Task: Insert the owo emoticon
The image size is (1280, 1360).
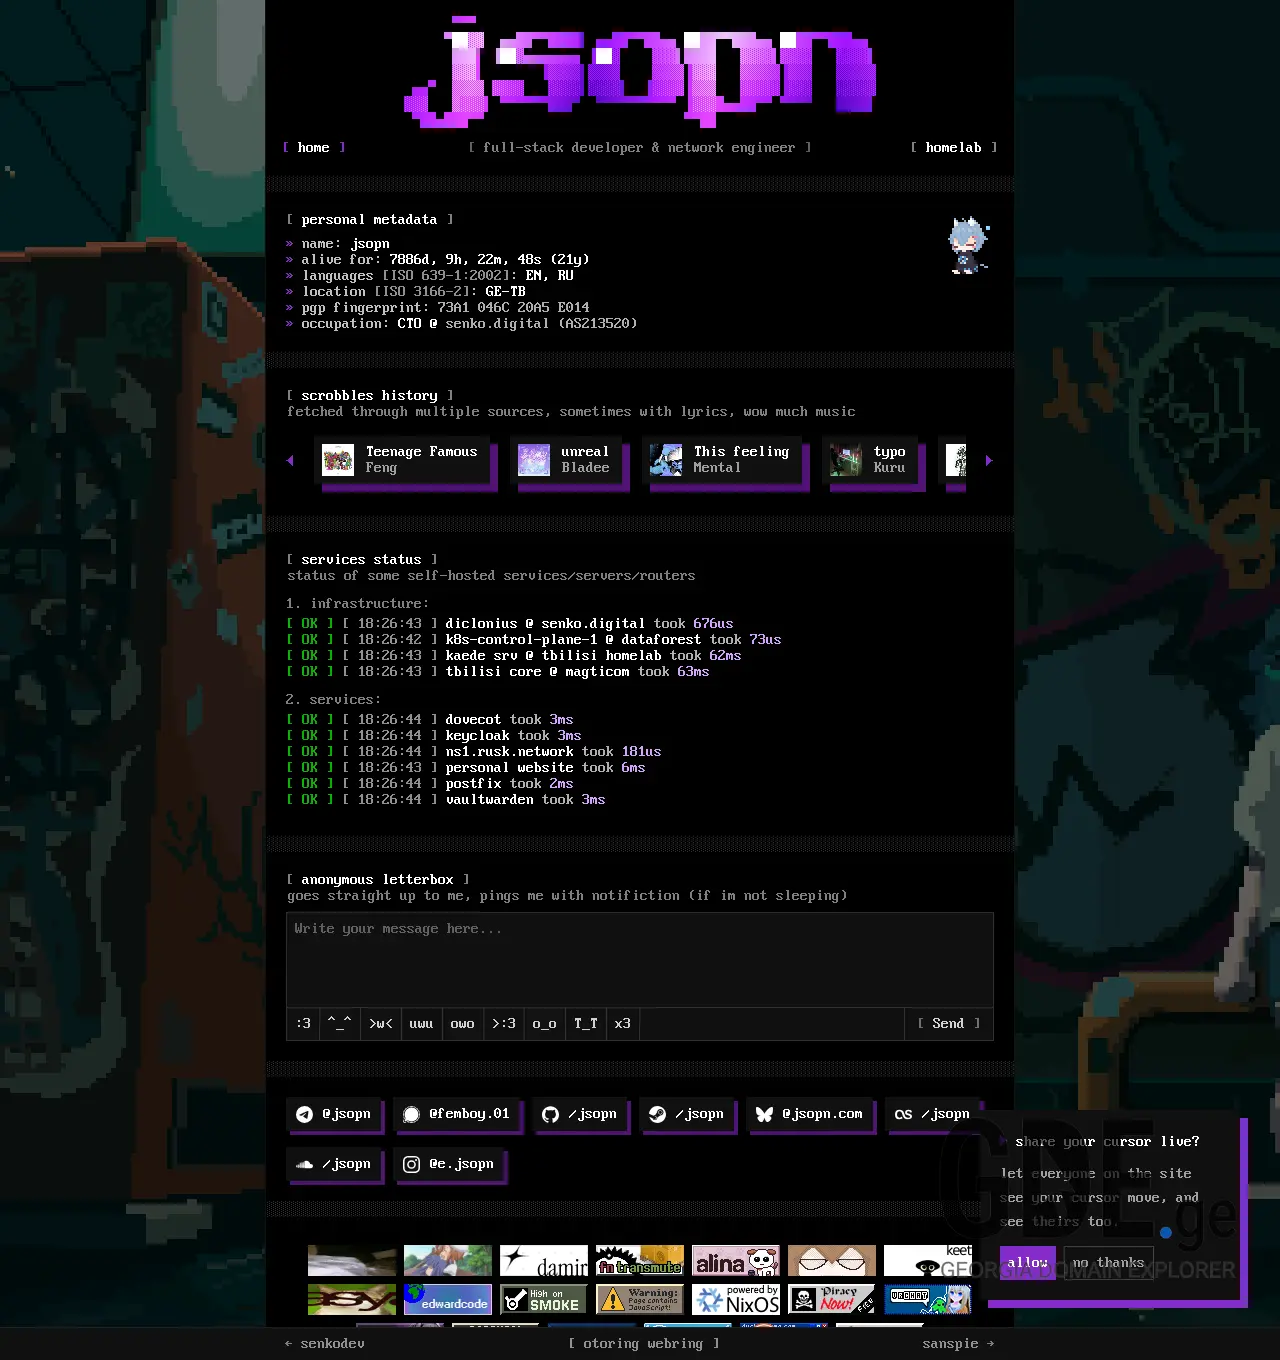Action: click(463, 1024)
